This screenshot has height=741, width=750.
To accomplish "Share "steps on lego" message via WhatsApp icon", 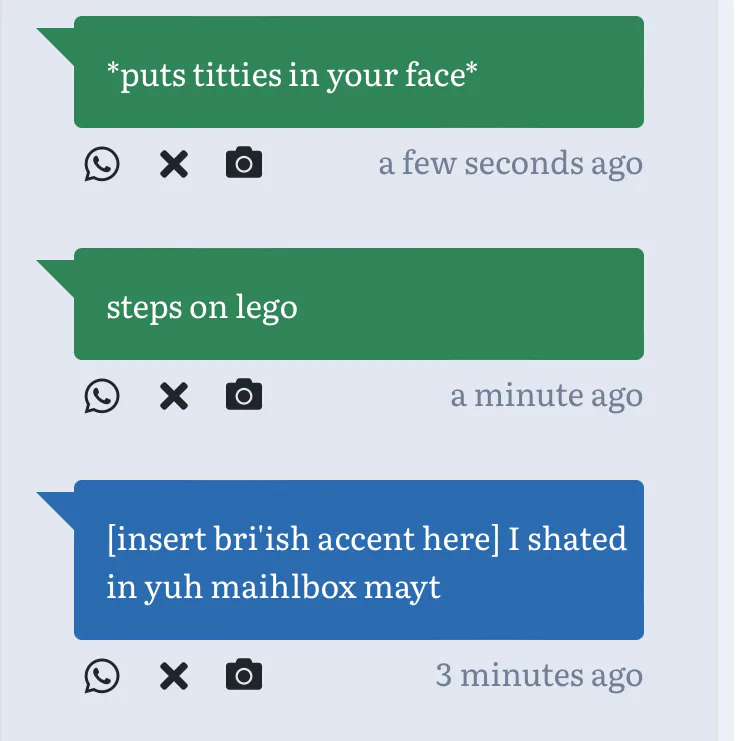I will 101,396.
